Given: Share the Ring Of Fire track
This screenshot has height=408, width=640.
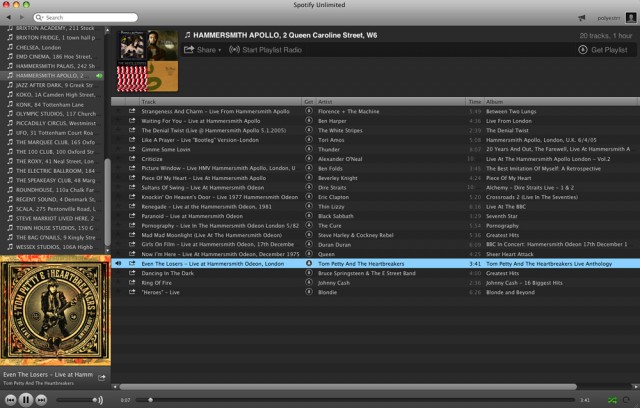Looking at the screenshot, I should [x=132, y=283].
